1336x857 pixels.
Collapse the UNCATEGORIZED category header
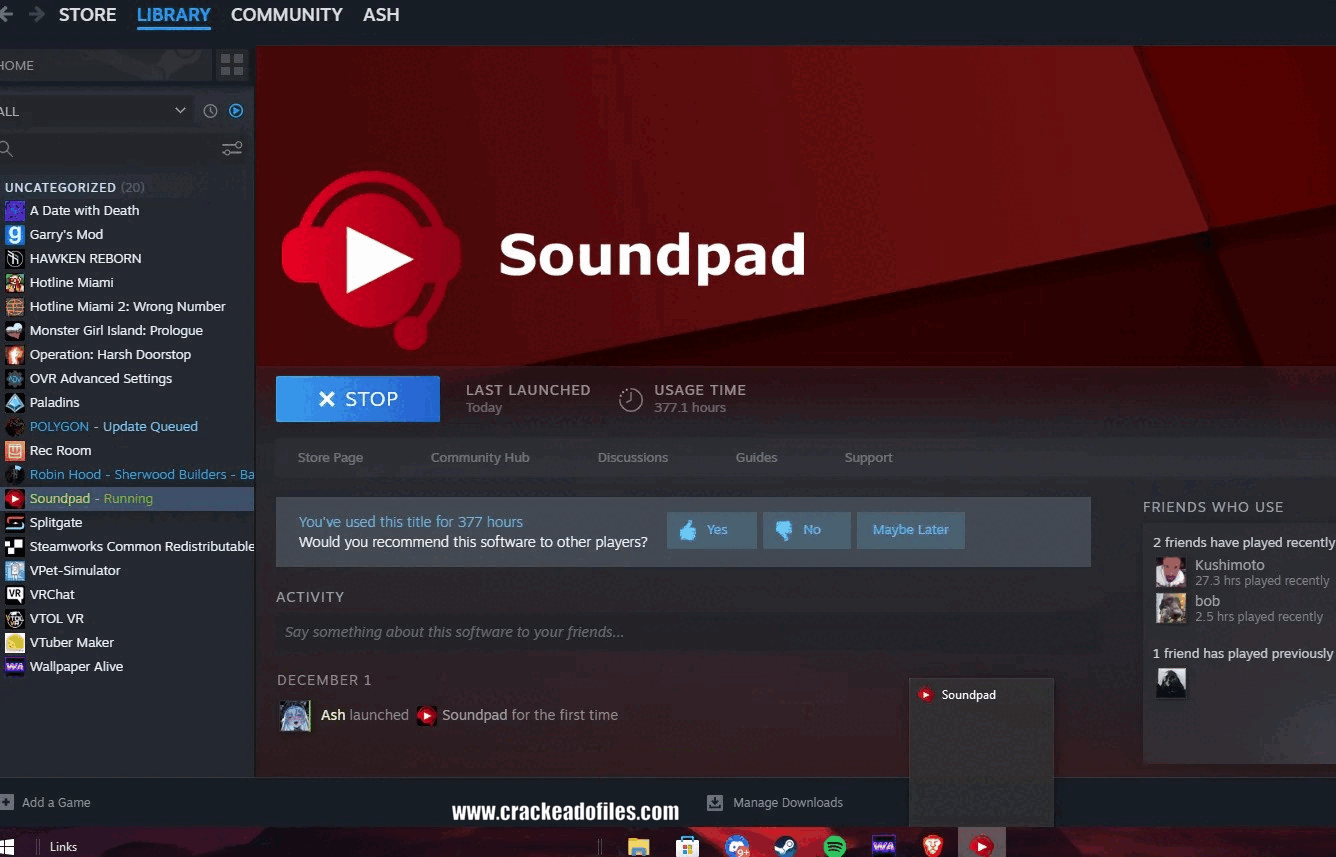tap(75, 187)
